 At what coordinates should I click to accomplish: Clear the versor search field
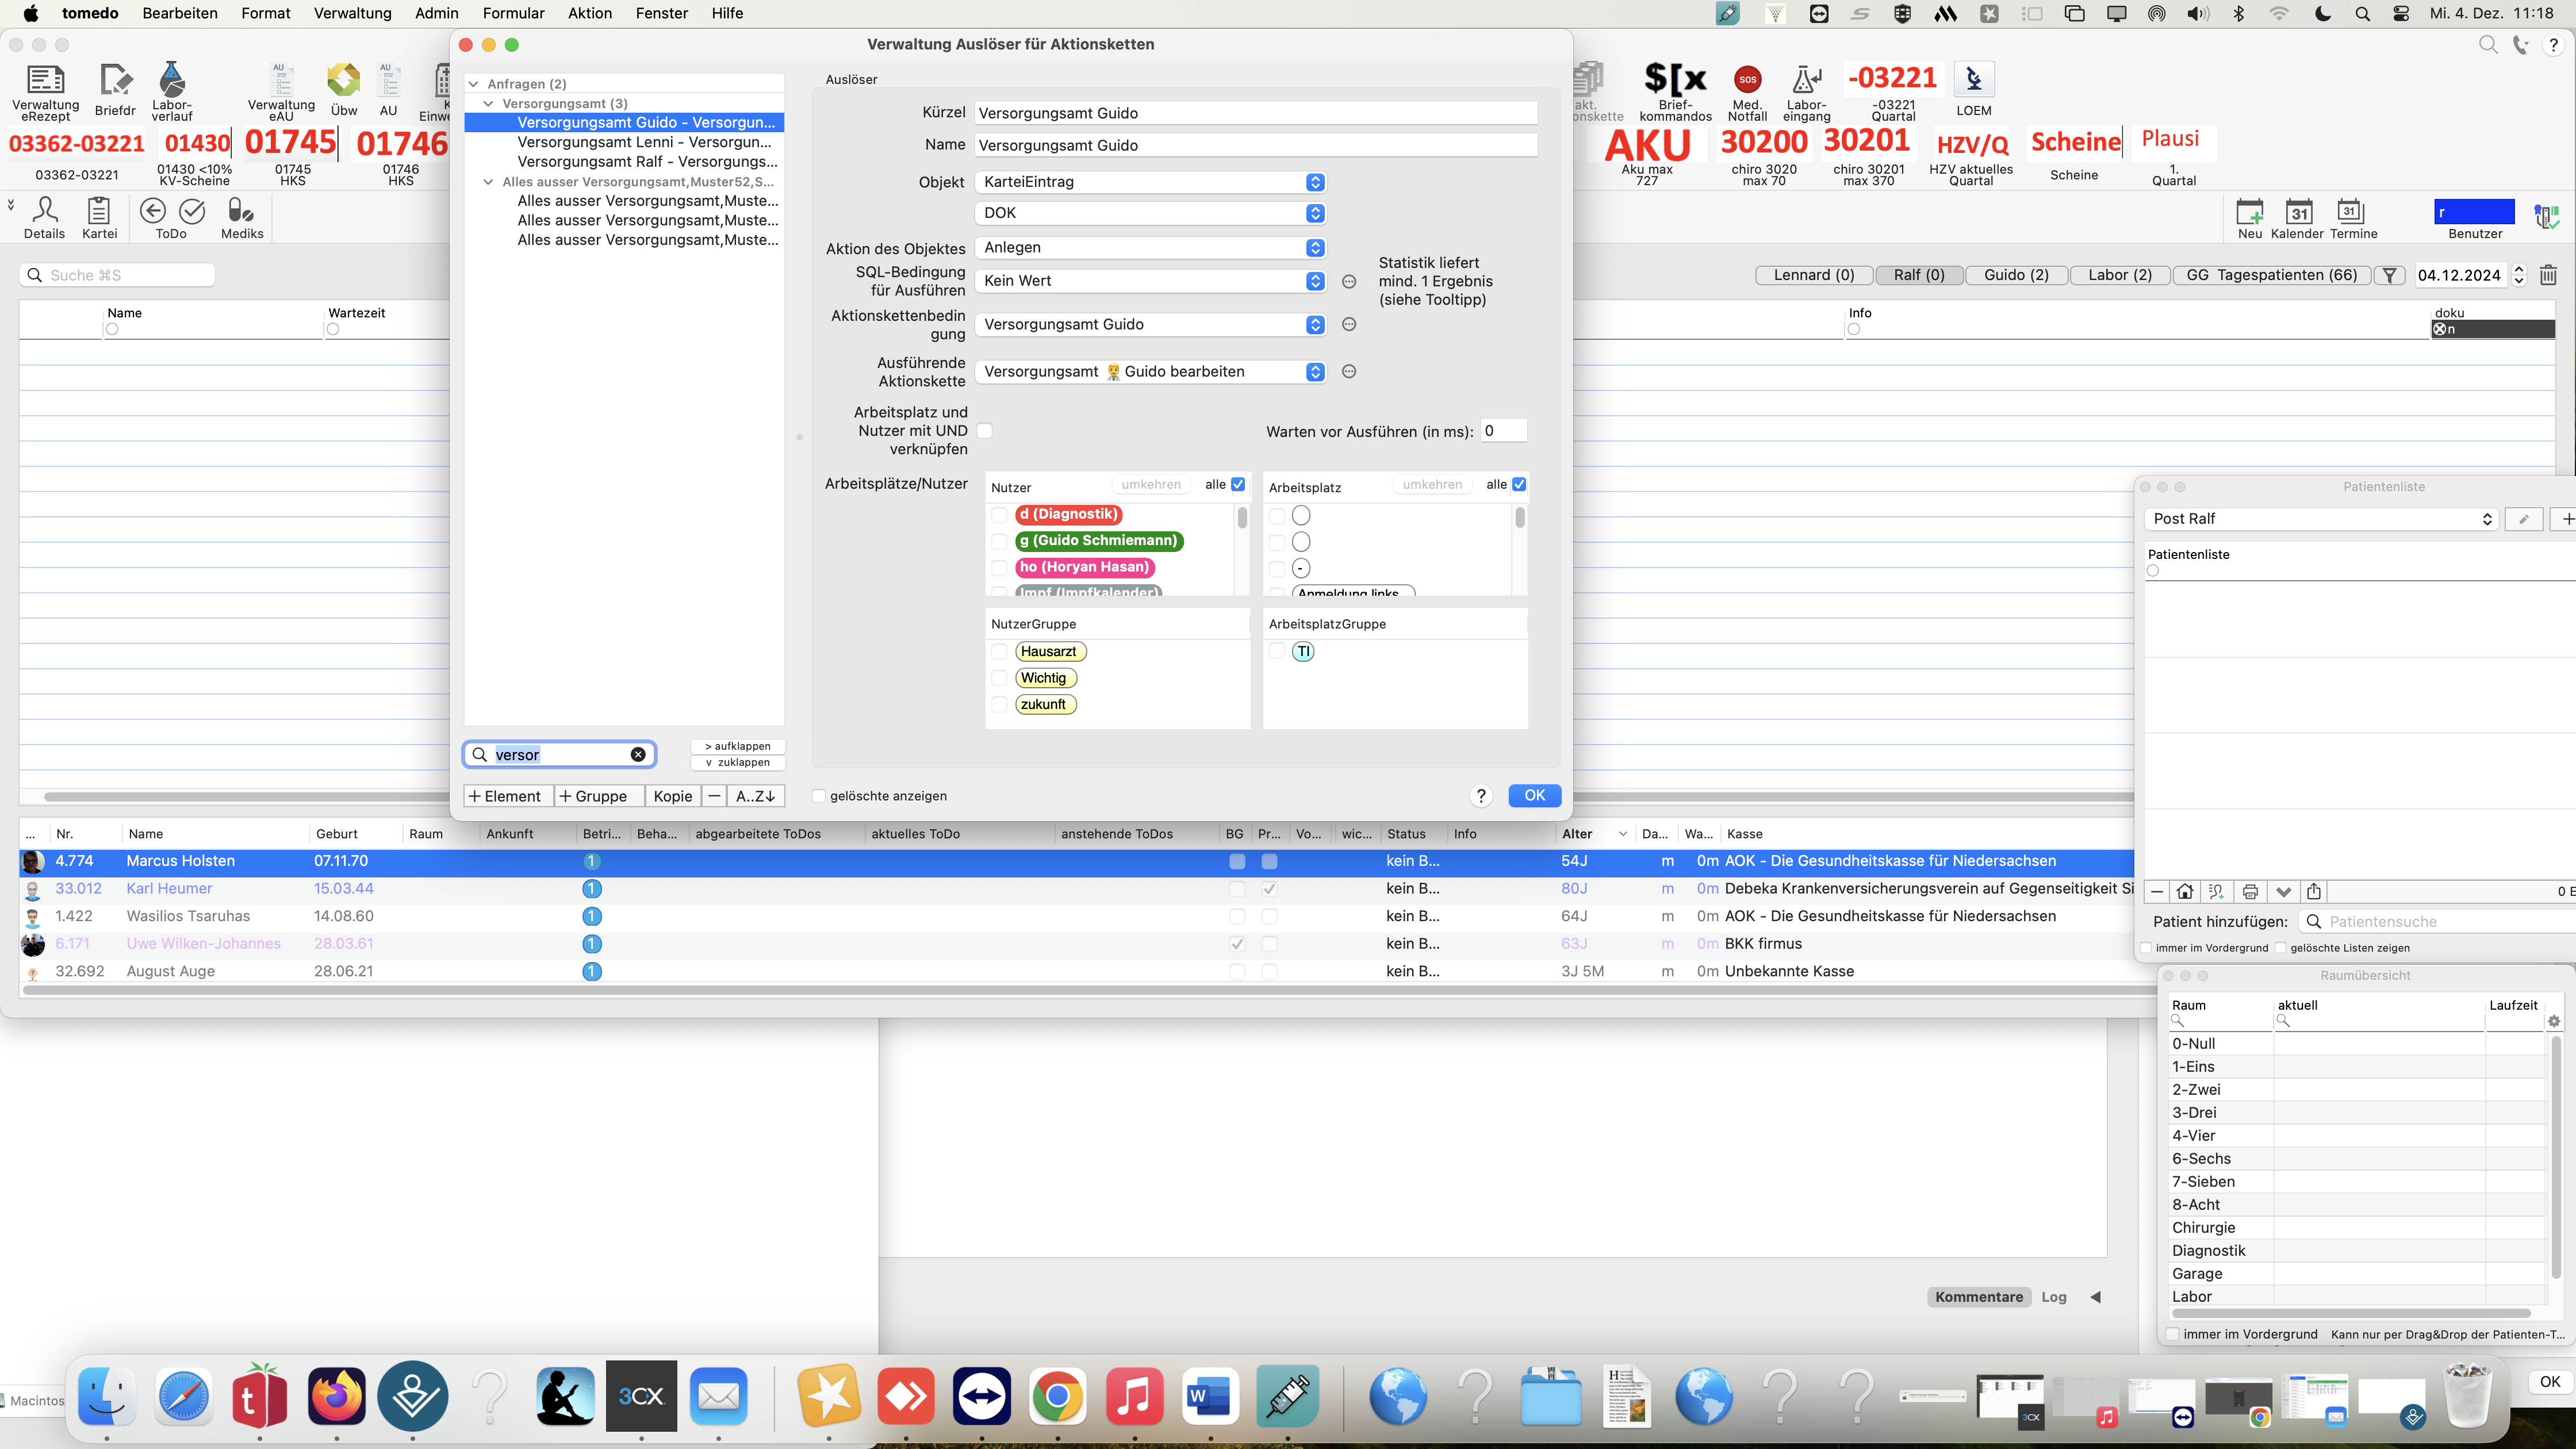point(638,754)
